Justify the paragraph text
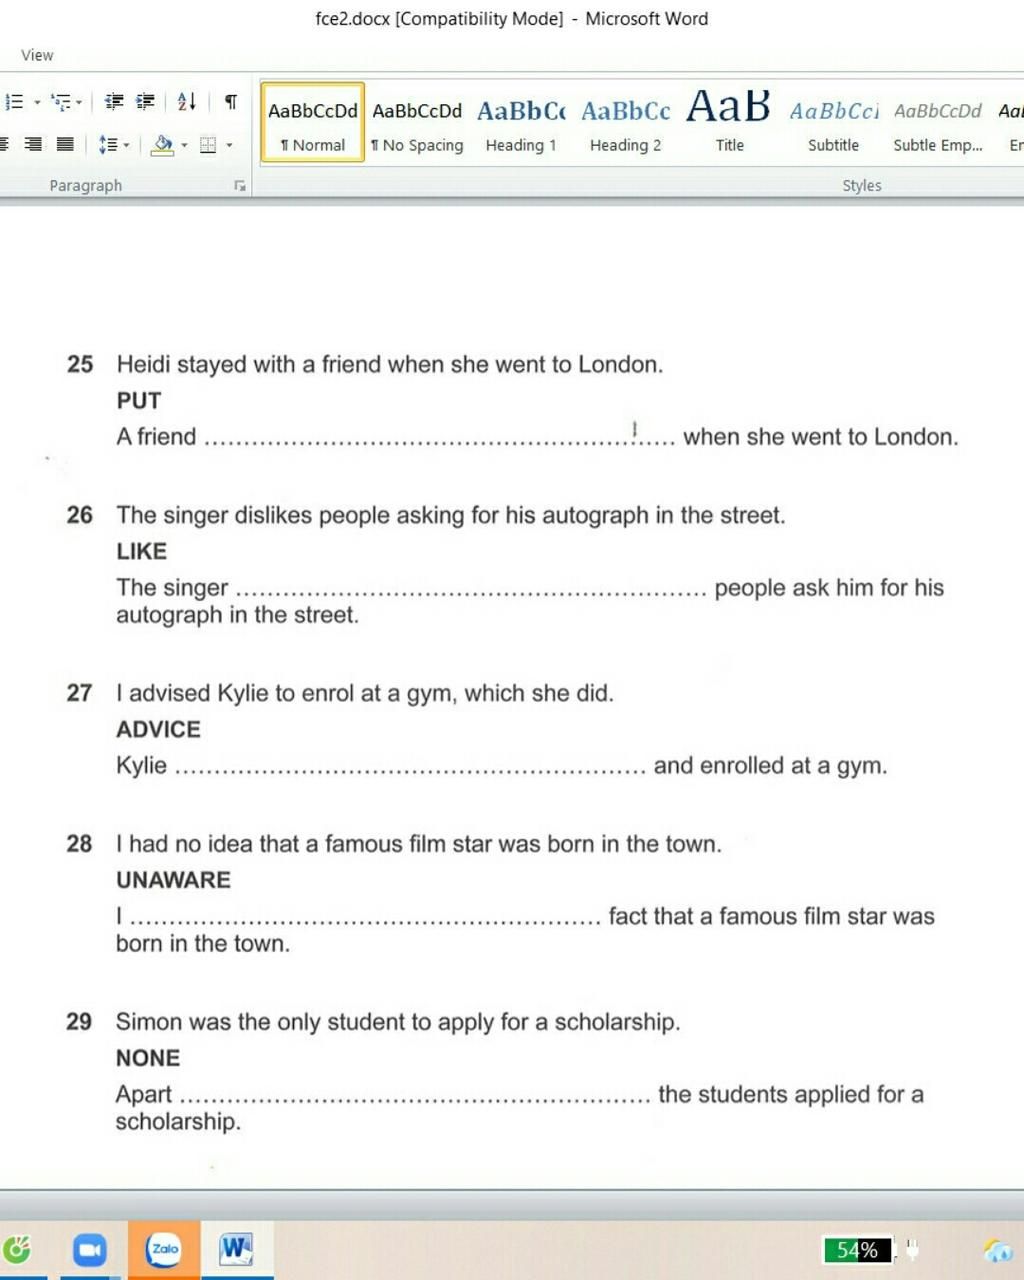The image size is (1024, 1280). tap(65, 145)
